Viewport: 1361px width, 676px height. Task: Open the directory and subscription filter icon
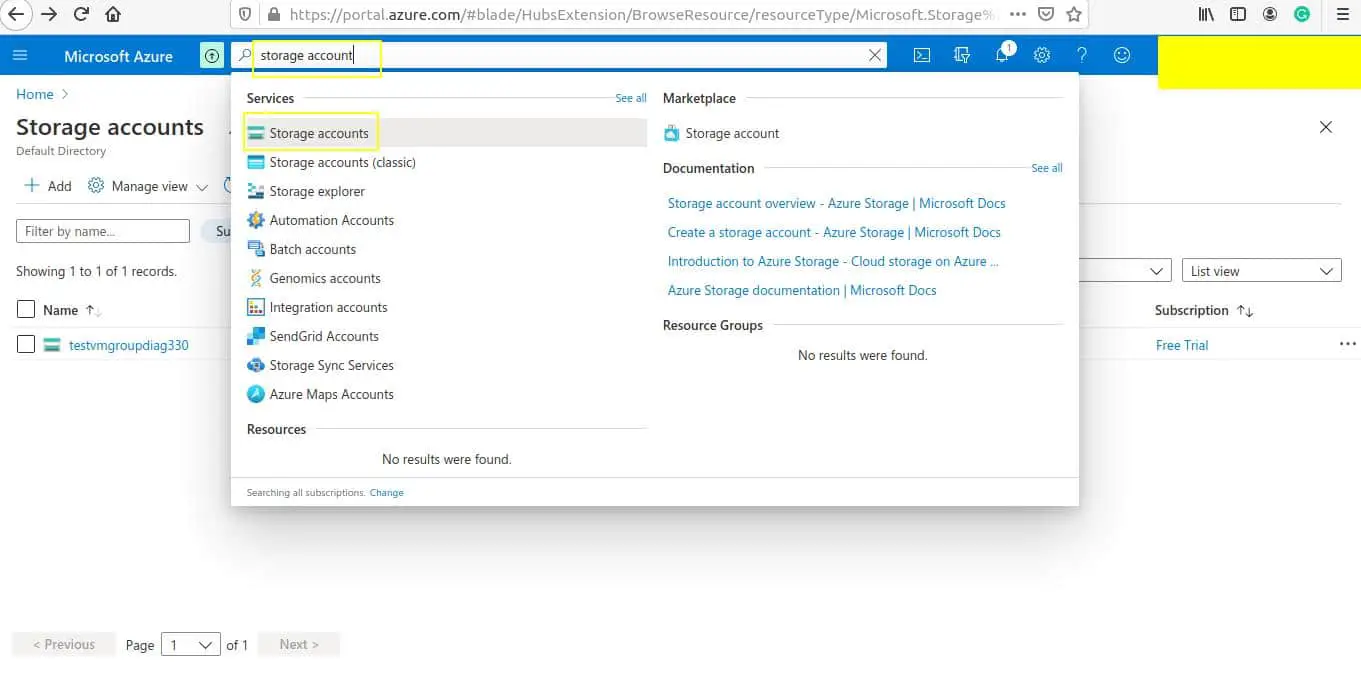(x=961, y=55)
